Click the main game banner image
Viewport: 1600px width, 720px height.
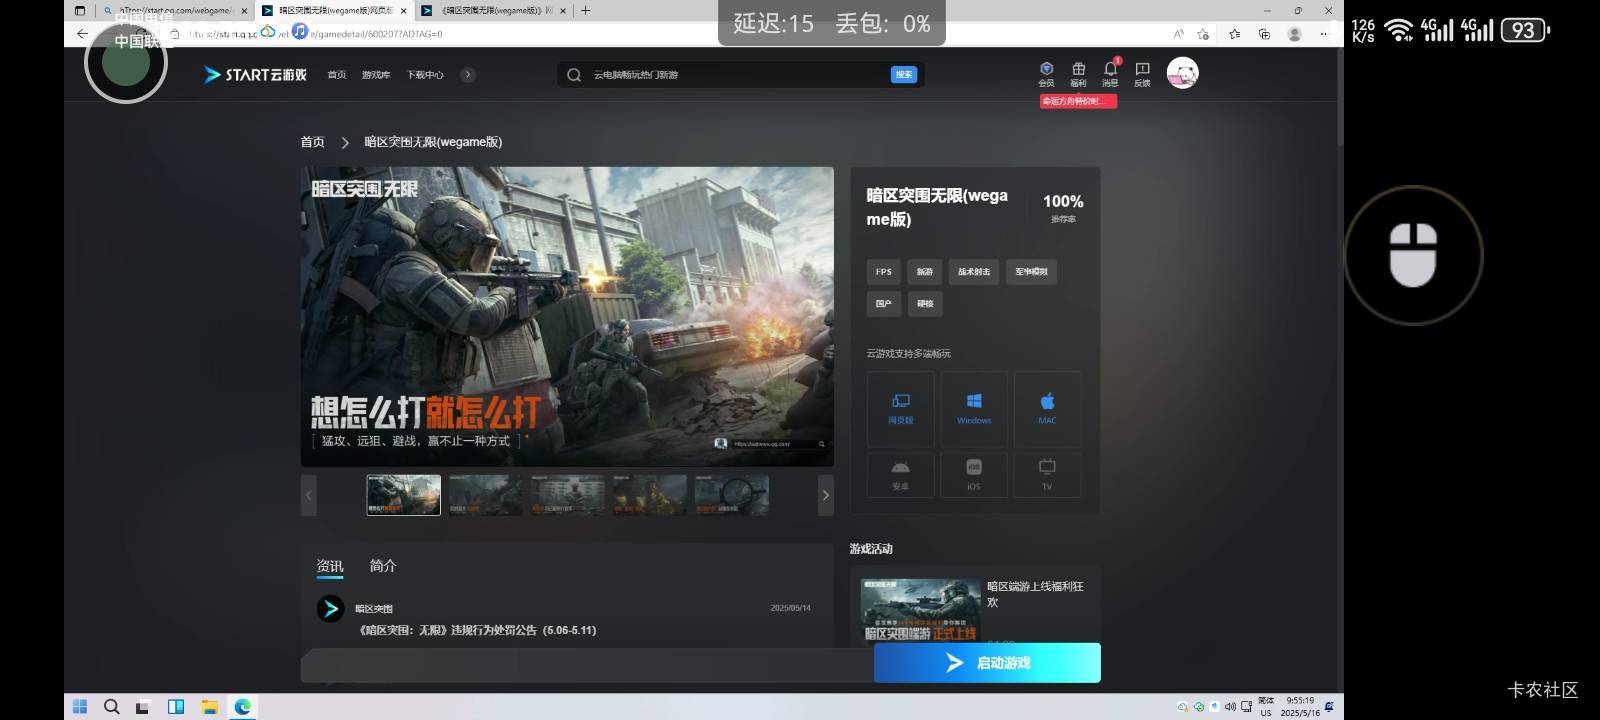click(567, 316)
